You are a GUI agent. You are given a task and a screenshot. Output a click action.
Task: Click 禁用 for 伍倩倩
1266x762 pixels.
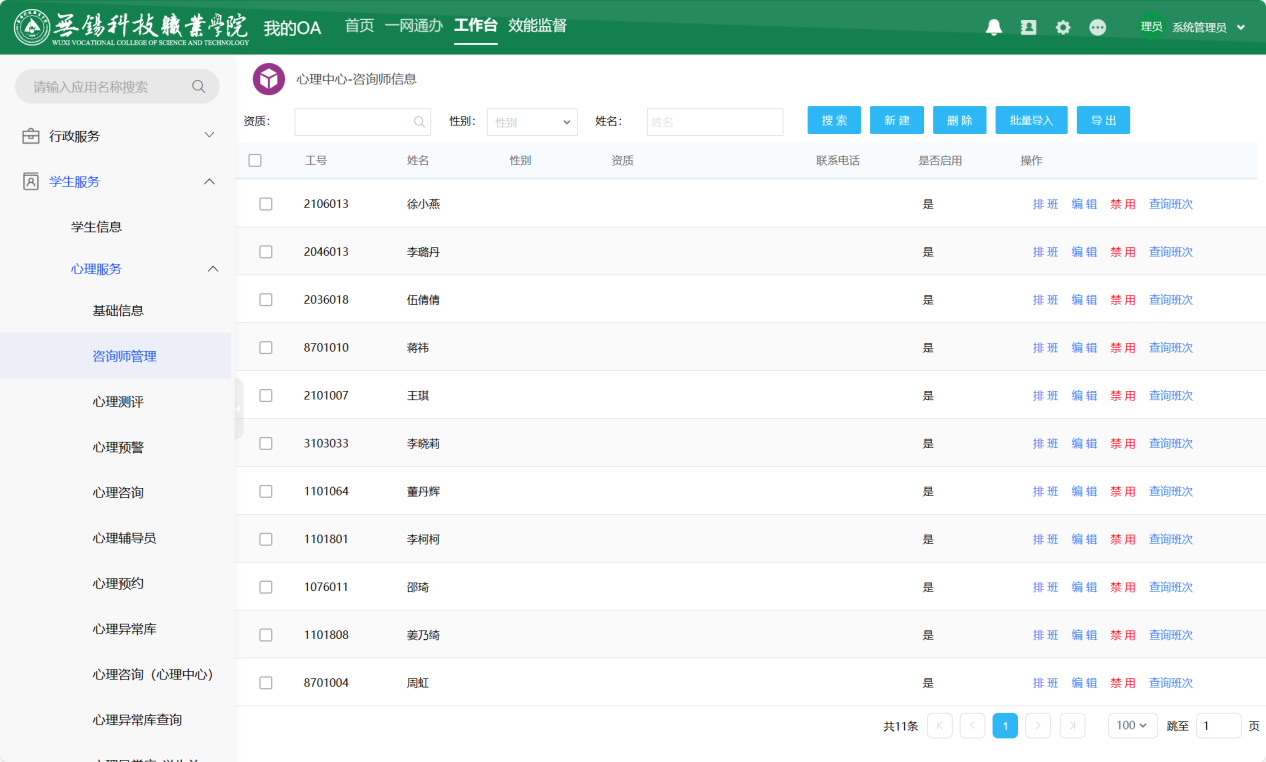click(1123, 300)
